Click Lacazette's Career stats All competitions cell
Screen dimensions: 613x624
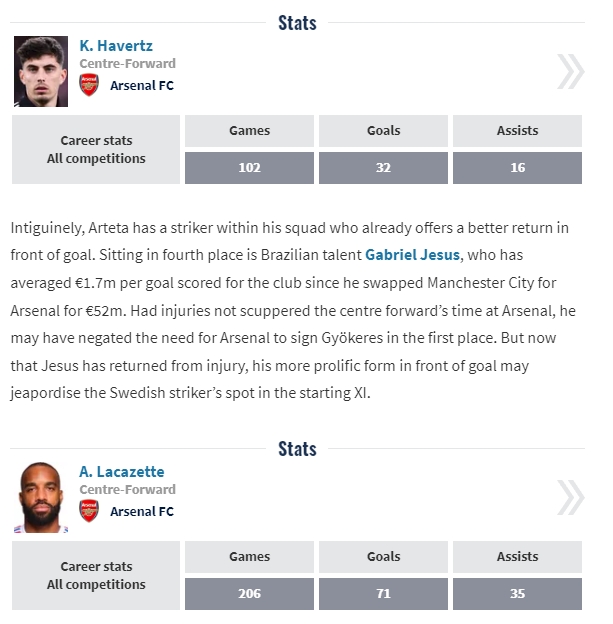[x=96, y=576]
